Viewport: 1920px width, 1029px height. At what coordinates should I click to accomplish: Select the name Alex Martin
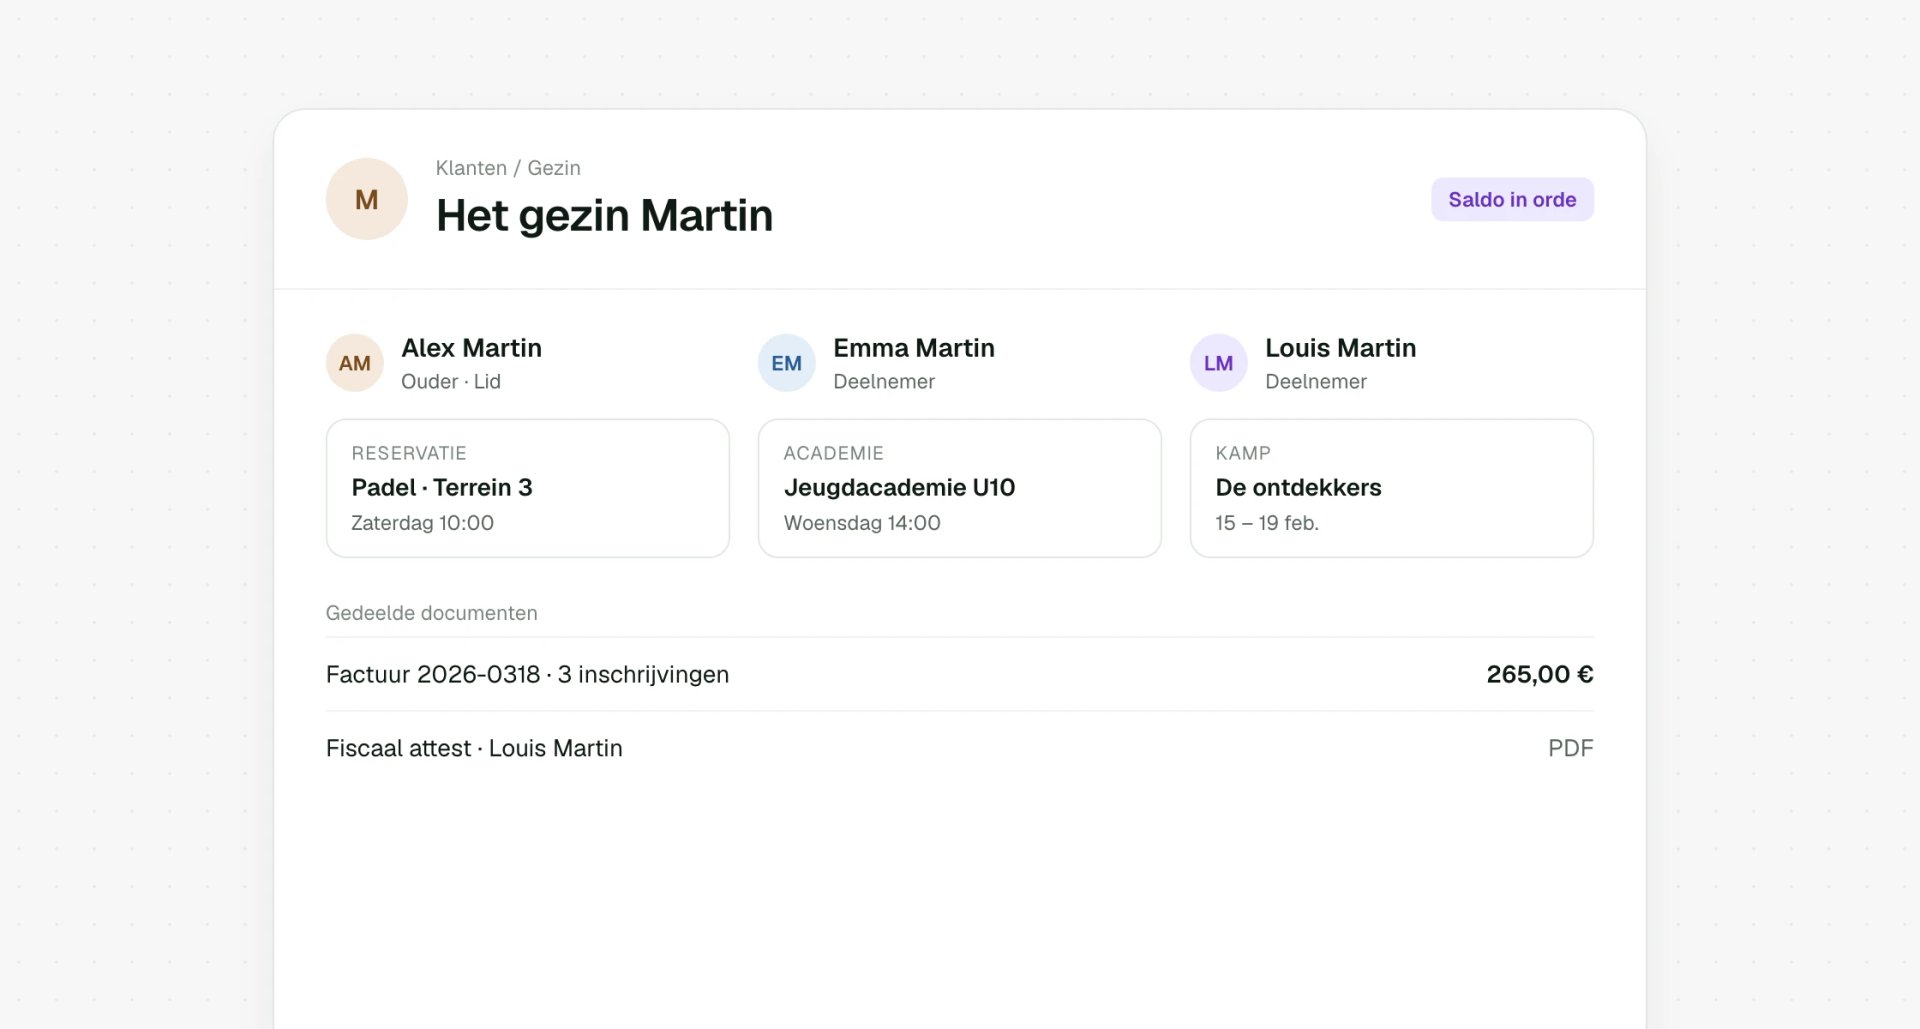pyautogui.click(x=471, y=348)
